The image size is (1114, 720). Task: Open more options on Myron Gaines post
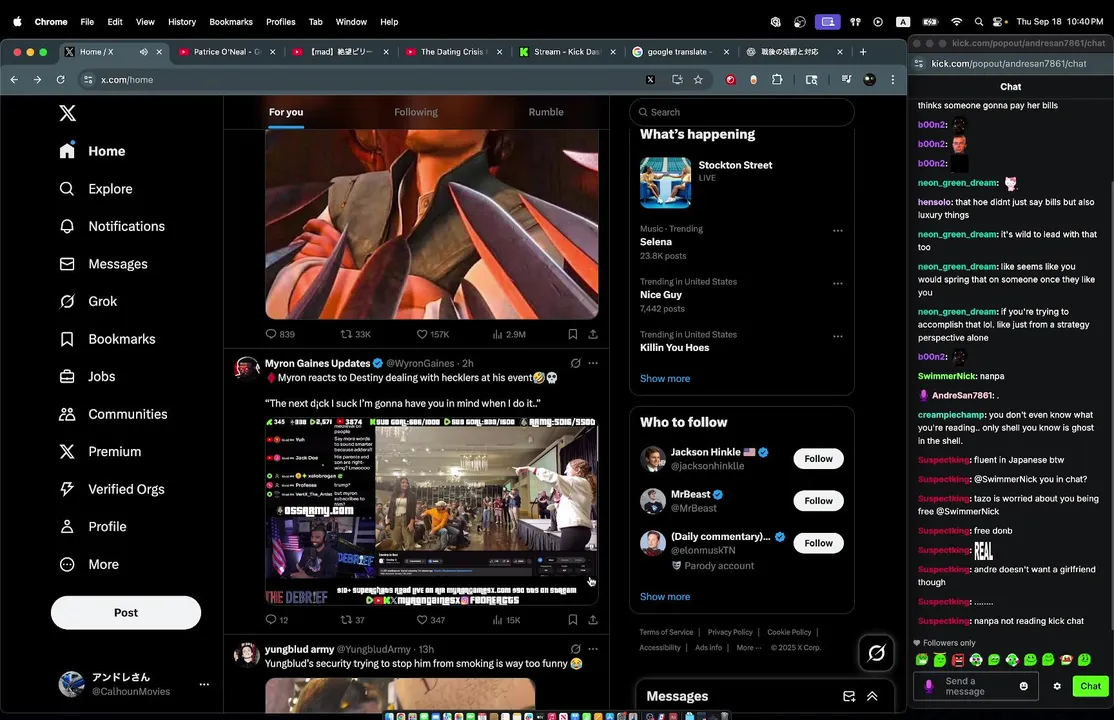click(593, 363)
